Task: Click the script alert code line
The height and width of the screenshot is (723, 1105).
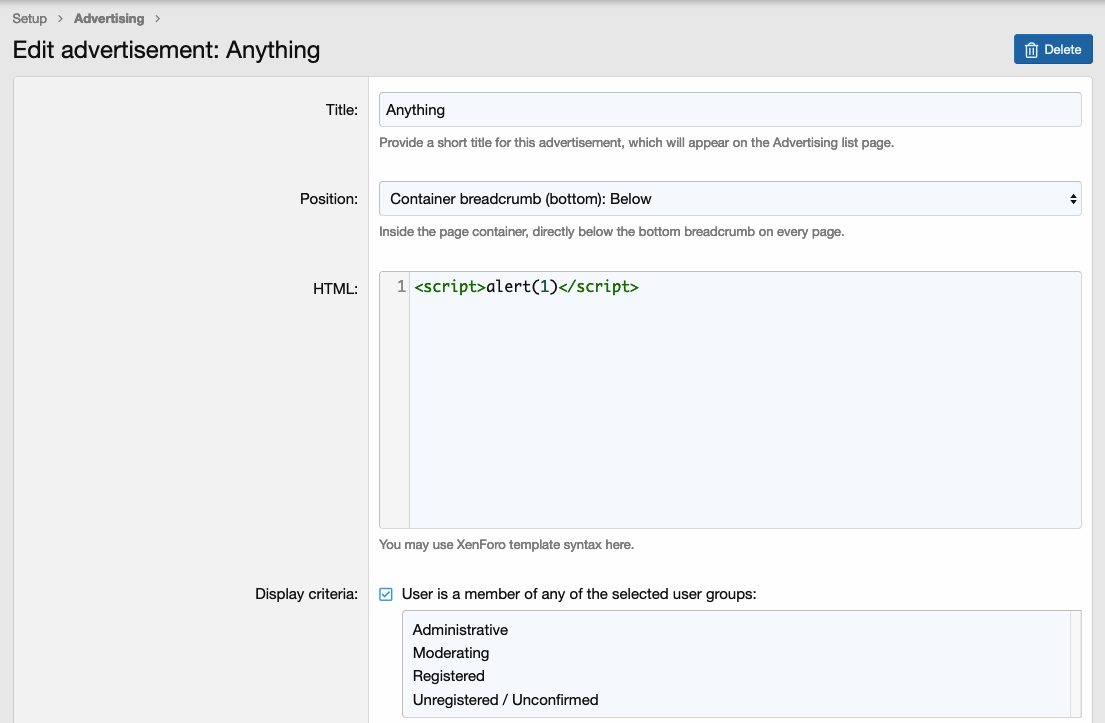Action: tap(526, 286)
